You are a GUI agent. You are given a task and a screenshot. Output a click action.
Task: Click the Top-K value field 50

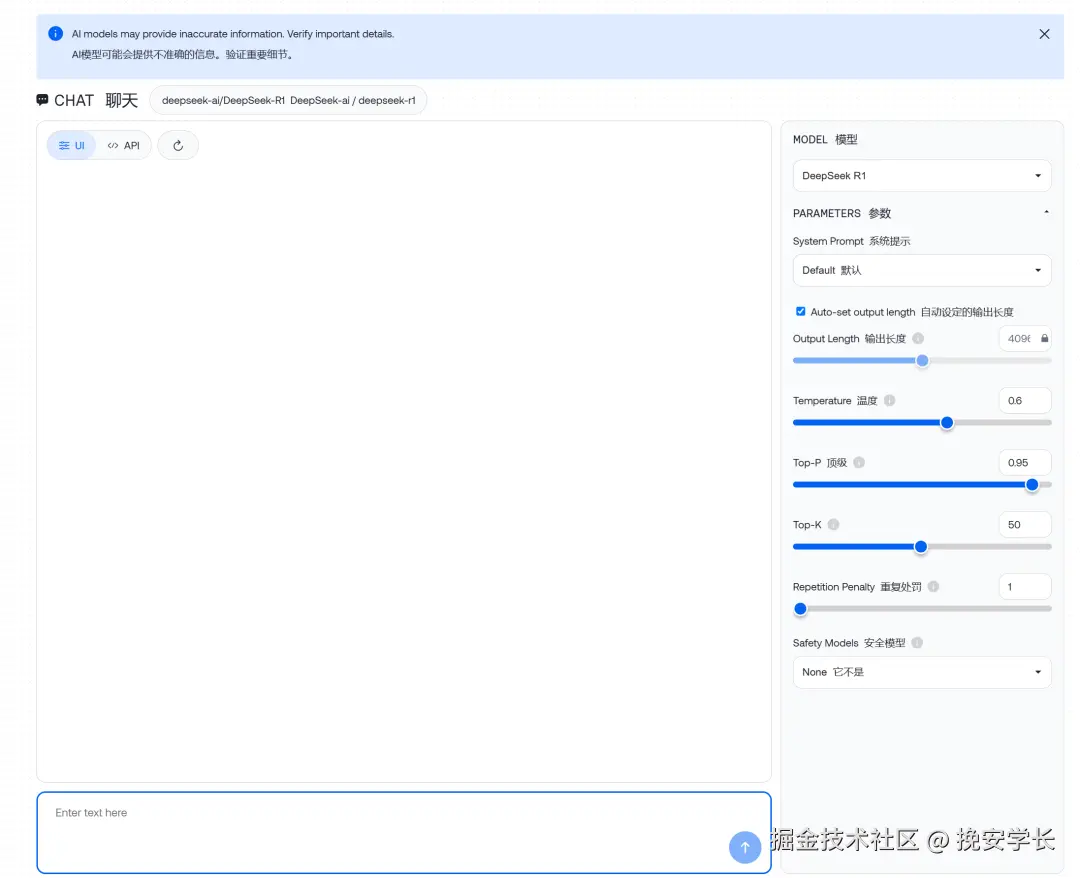click(x=1025, y=524)
